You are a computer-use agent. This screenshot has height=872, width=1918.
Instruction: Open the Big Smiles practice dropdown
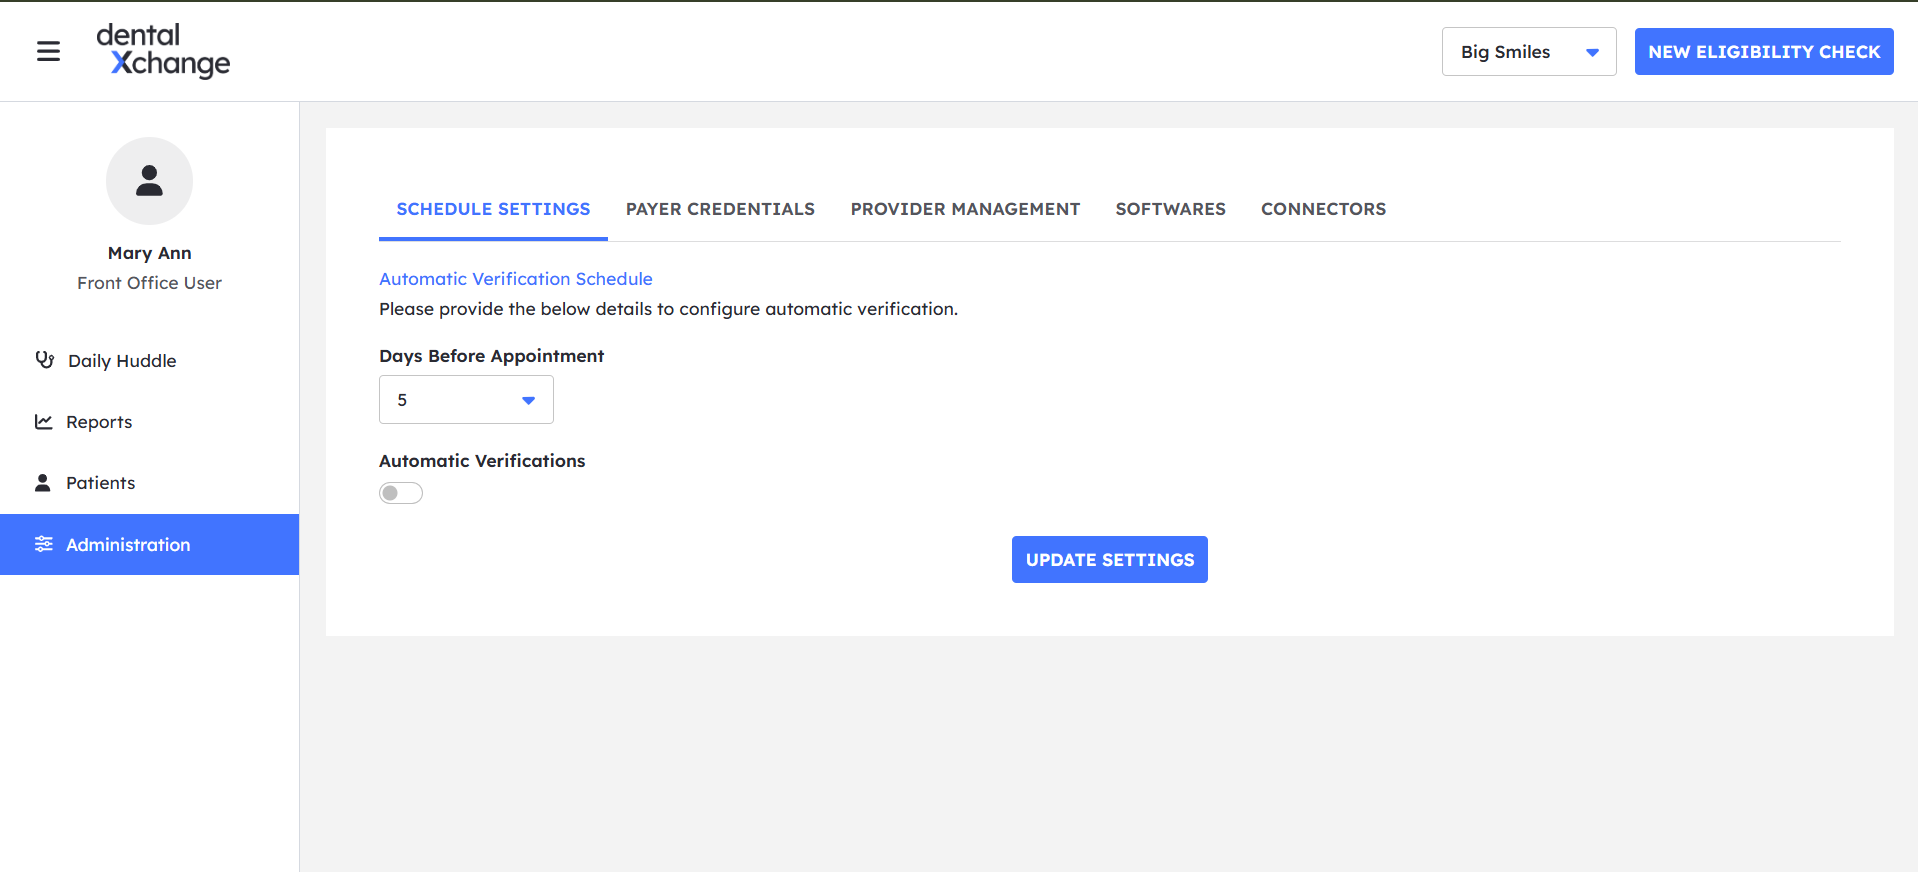(1529, 51)
